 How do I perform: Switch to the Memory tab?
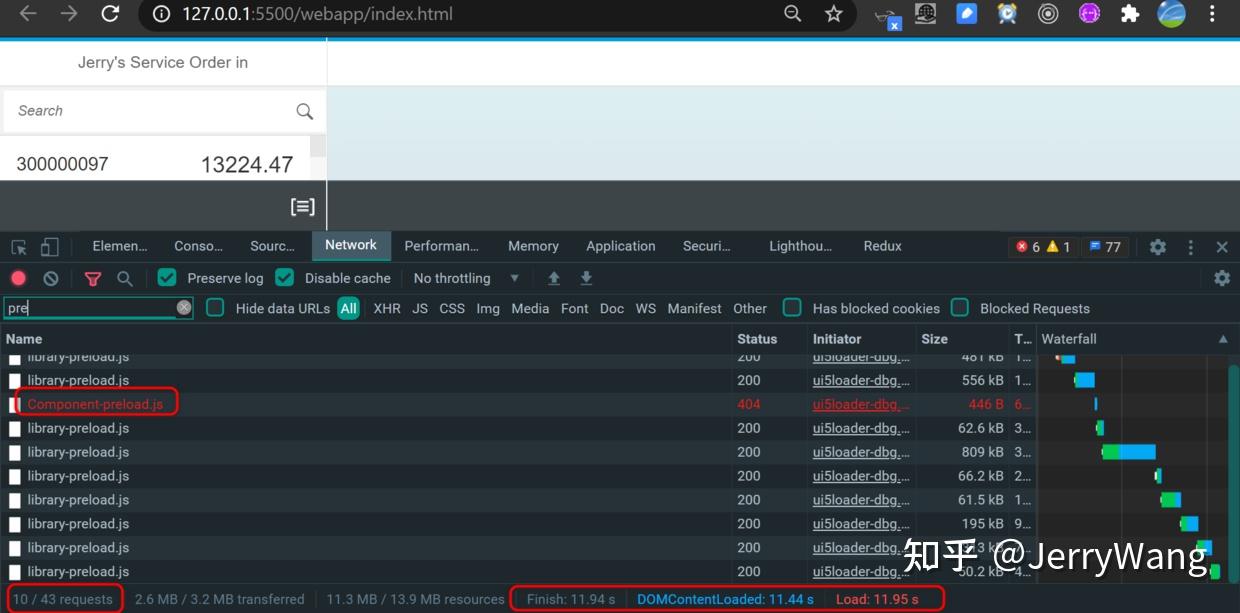pos(533,245)
